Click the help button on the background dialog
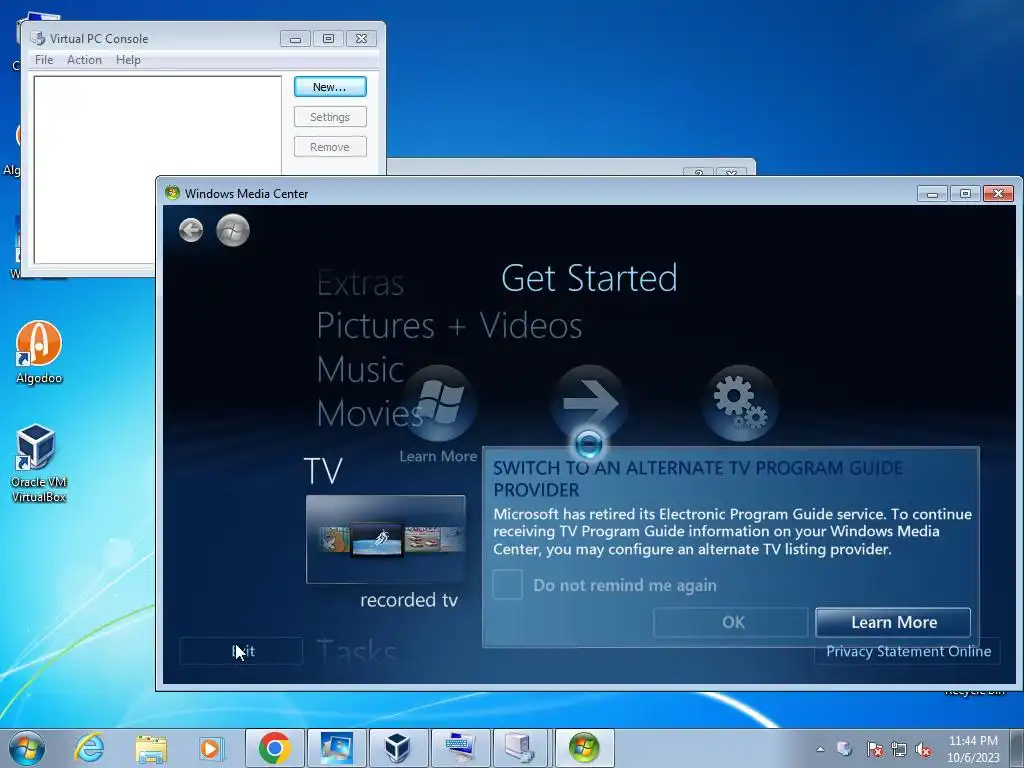This screenshot has width=1024, height=768. tap(699, 172)
